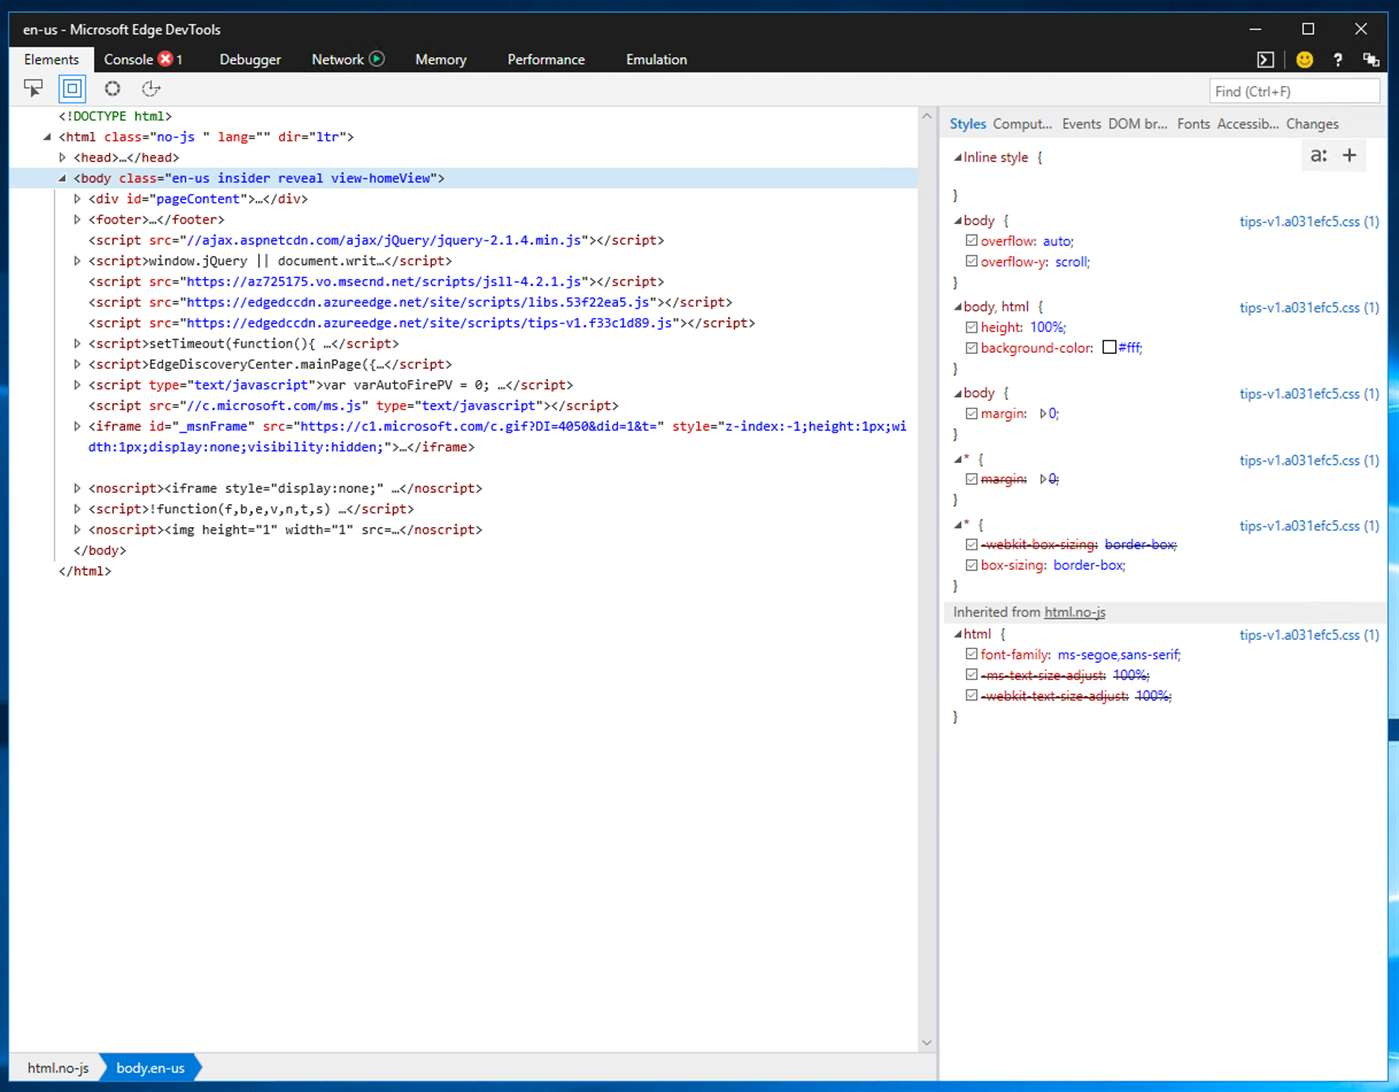Click the accessibility tab order icon

[151, 89]
